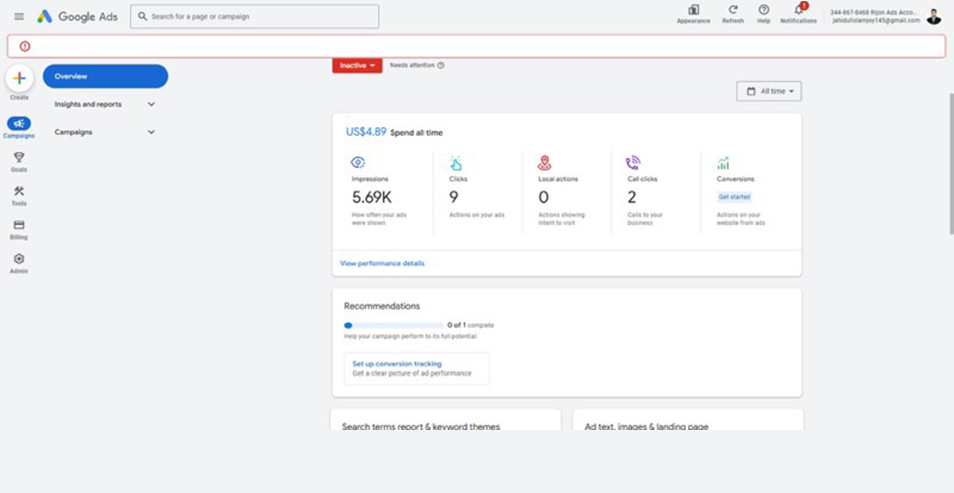Click Ad text, images & landing page heading

pos(646,426)
